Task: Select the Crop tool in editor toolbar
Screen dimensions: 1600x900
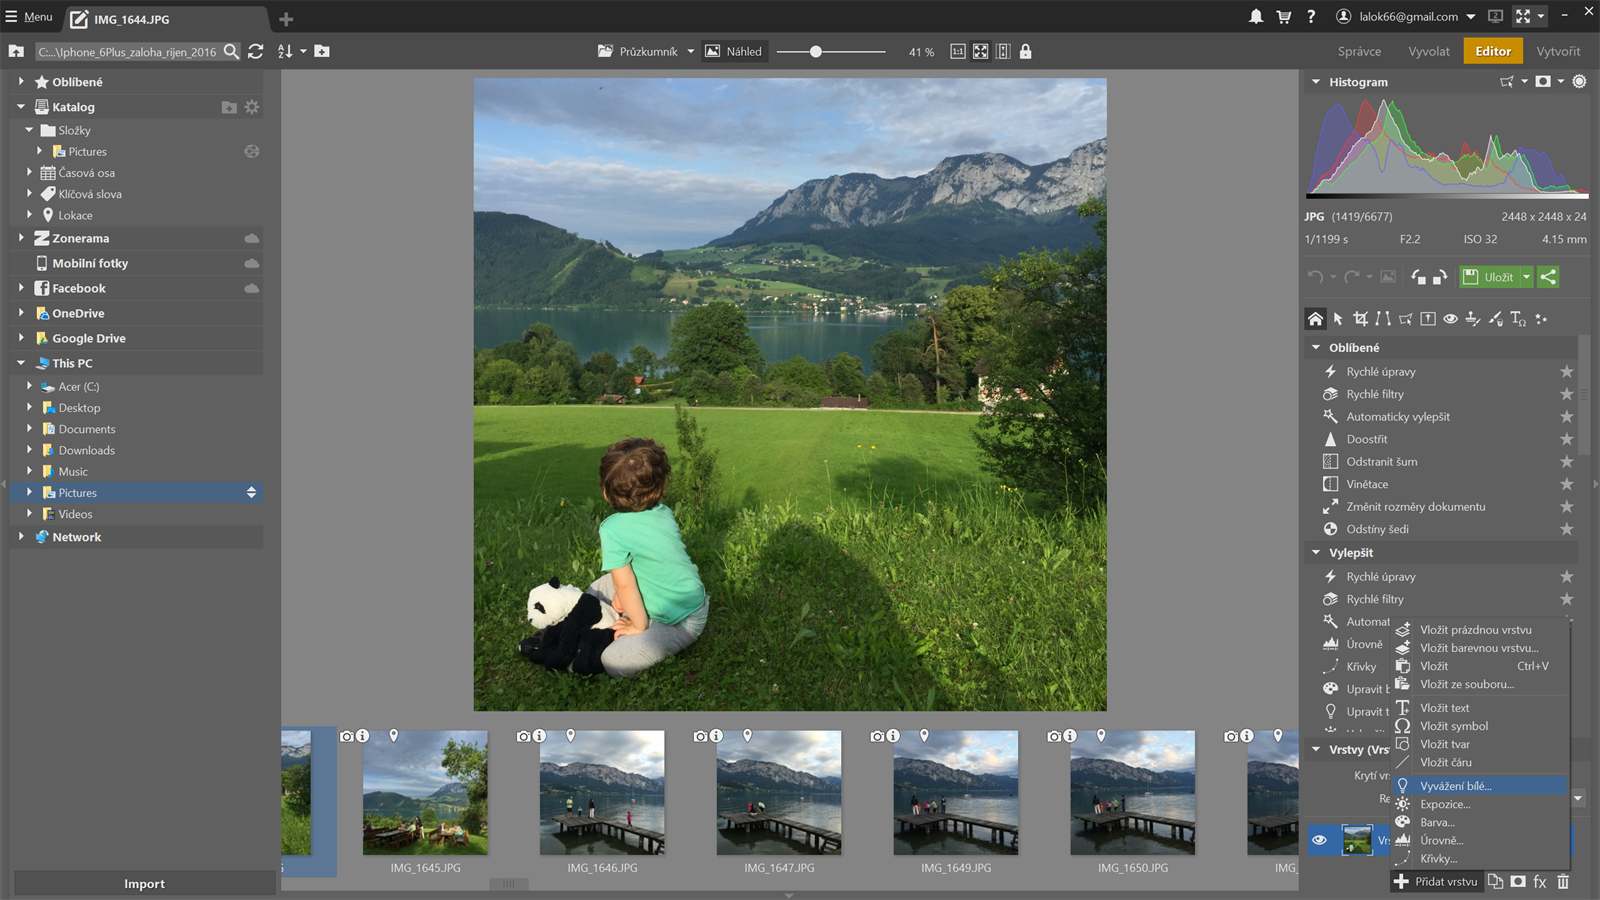Action: (x=1360, y=319)
